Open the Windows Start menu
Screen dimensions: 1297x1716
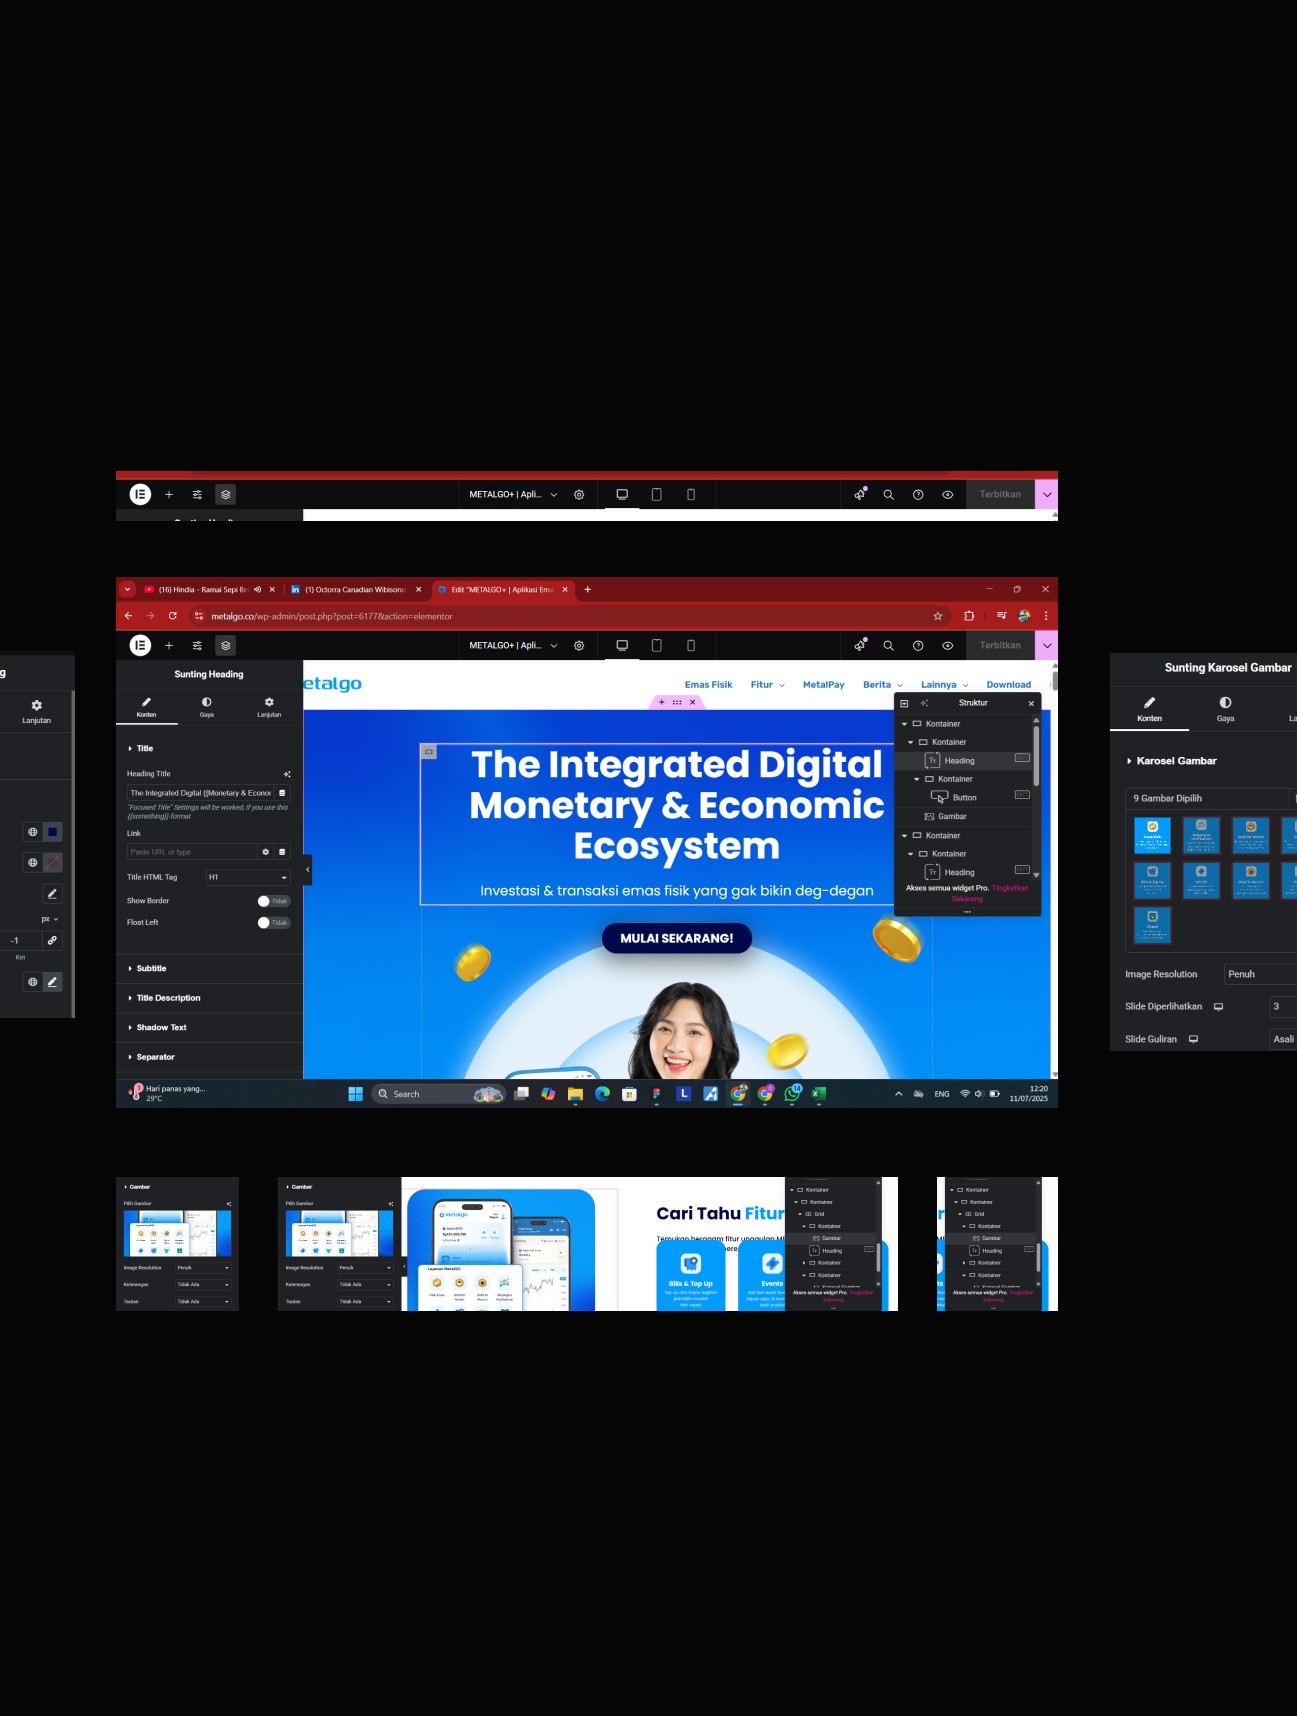(355, 1094)
